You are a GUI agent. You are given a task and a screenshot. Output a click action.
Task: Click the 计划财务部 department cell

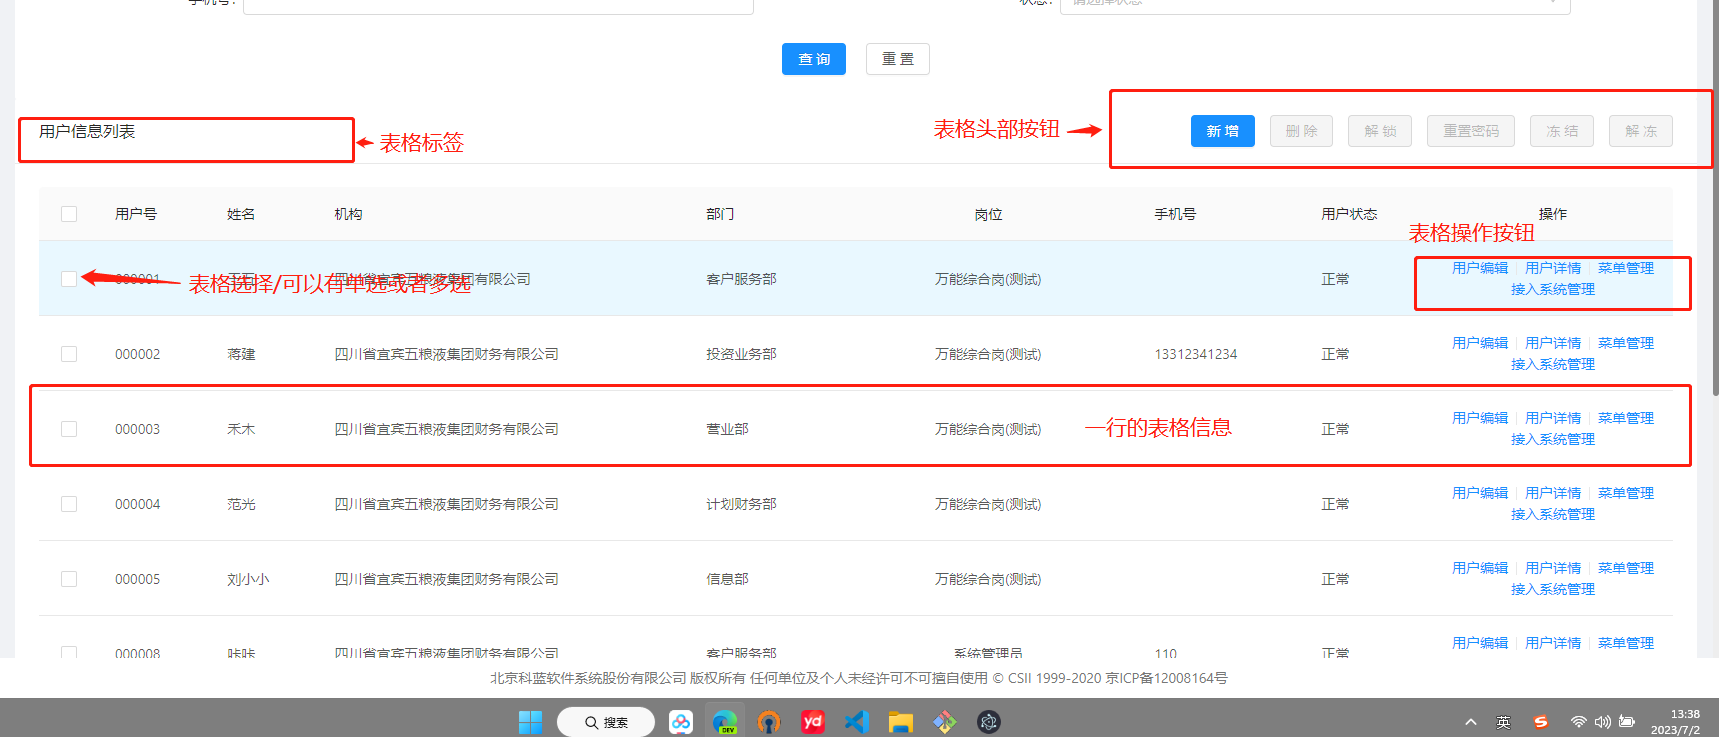pos(741,504)
